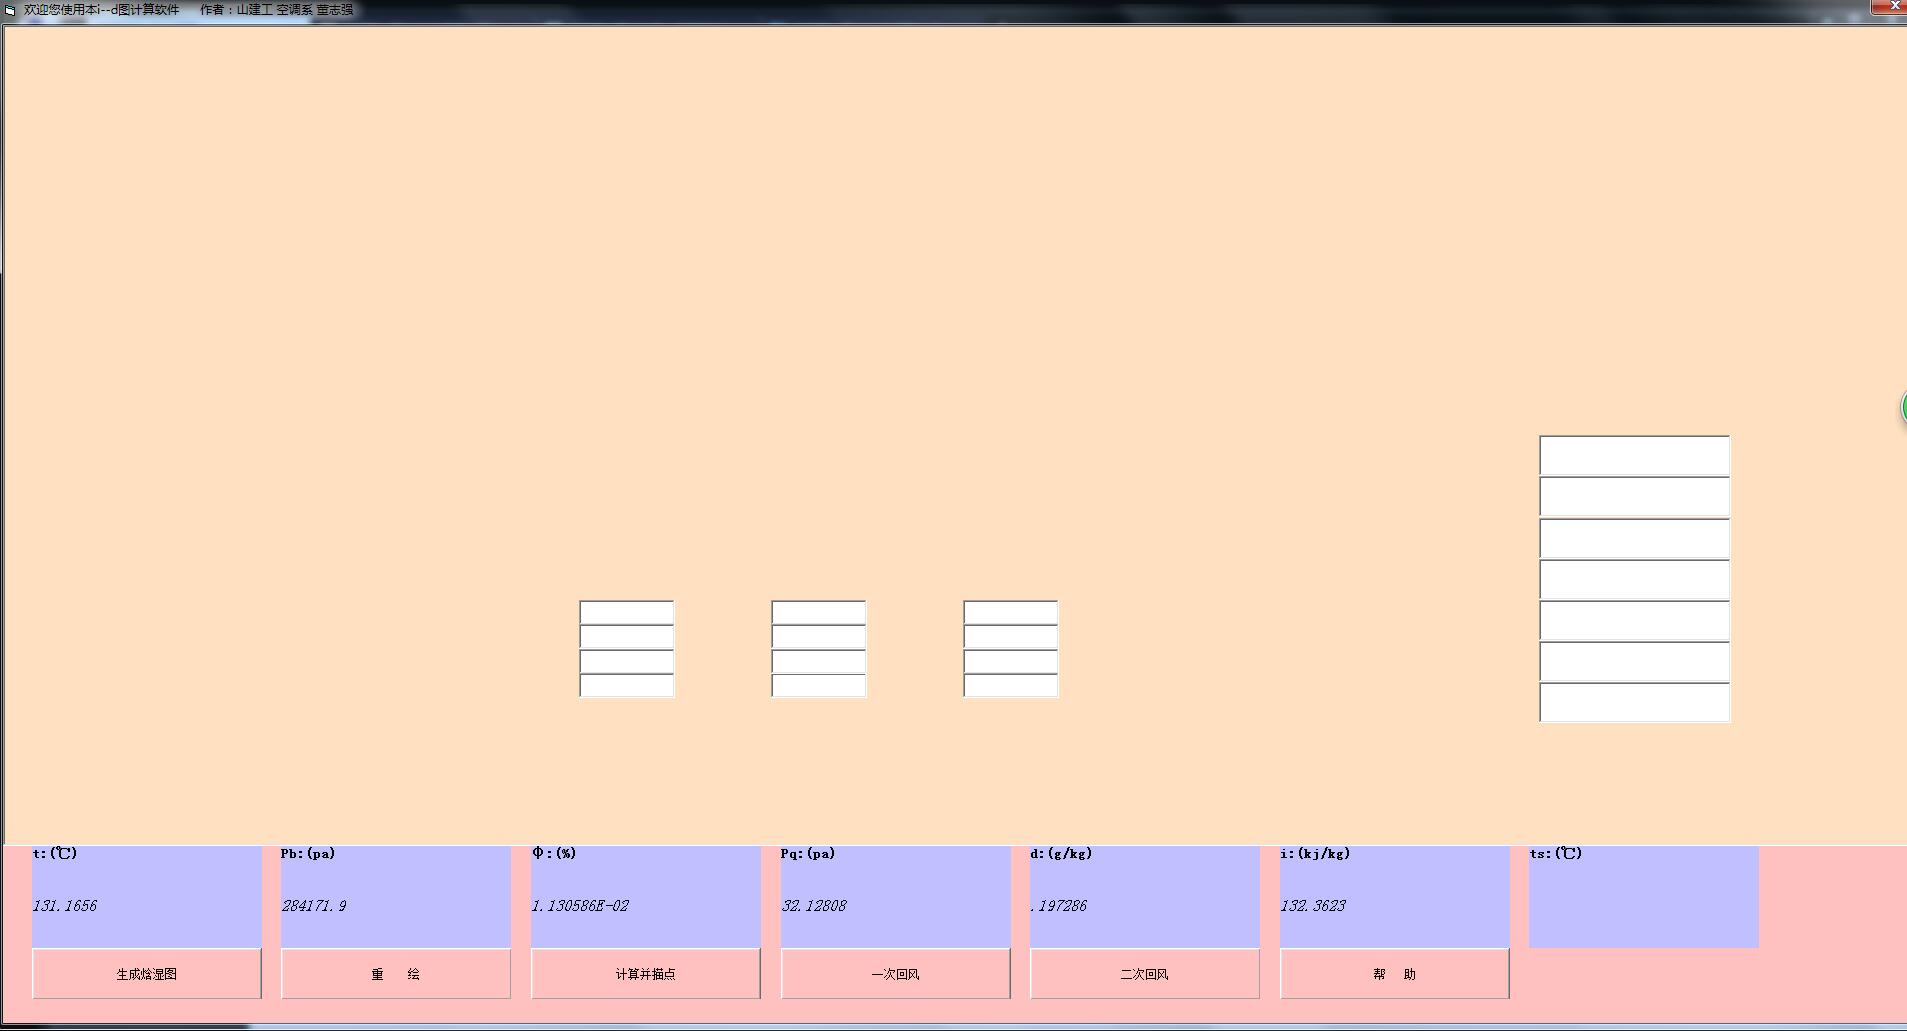This screenshot has height=1031, width=1907.
Task: Click the last box in the tall seven-box column
Action: coord(1635,703)
